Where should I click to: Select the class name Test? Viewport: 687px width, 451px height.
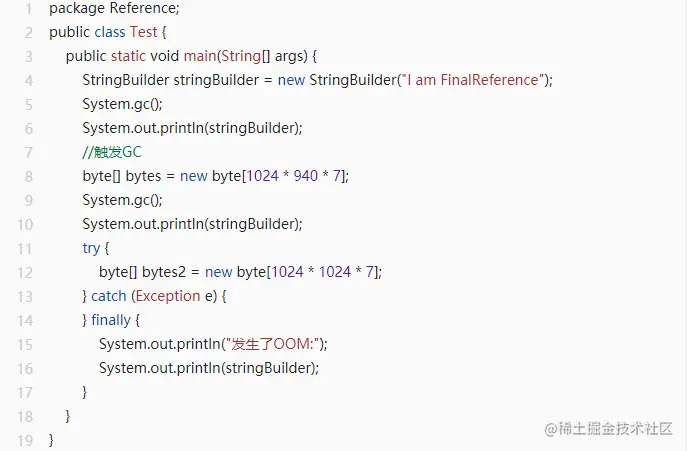pyautogui.click(x=144, y=32)
